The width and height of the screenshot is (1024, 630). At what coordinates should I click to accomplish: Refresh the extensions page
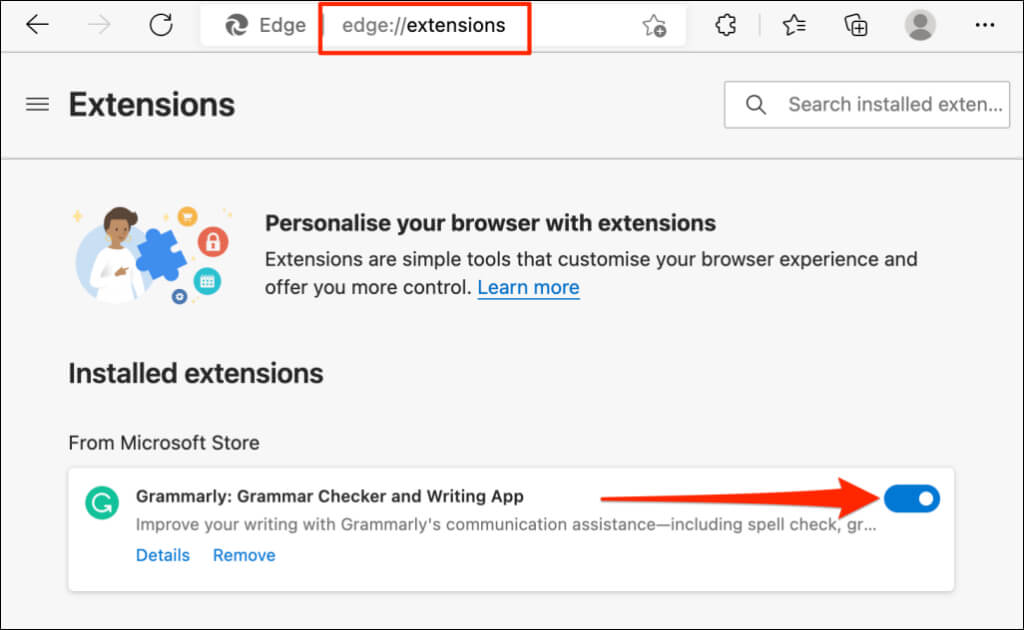coord(161,25)
